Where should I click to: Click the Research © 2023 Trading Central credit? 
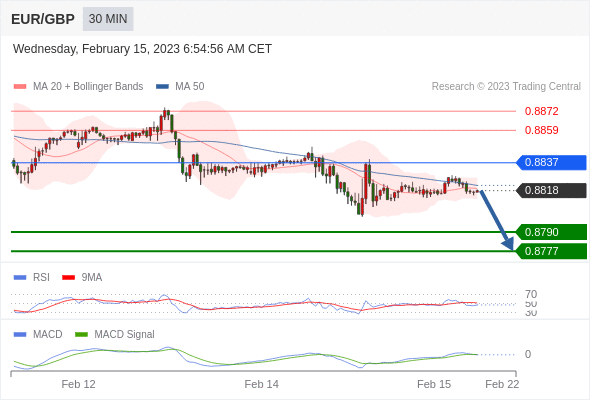(x=506, y=87)
